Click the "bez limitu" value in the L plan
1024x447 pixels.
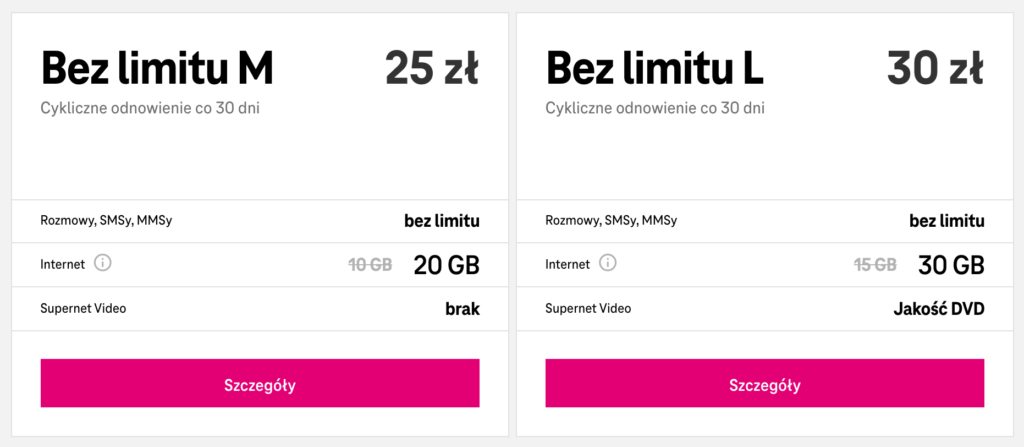coord(946,221)
